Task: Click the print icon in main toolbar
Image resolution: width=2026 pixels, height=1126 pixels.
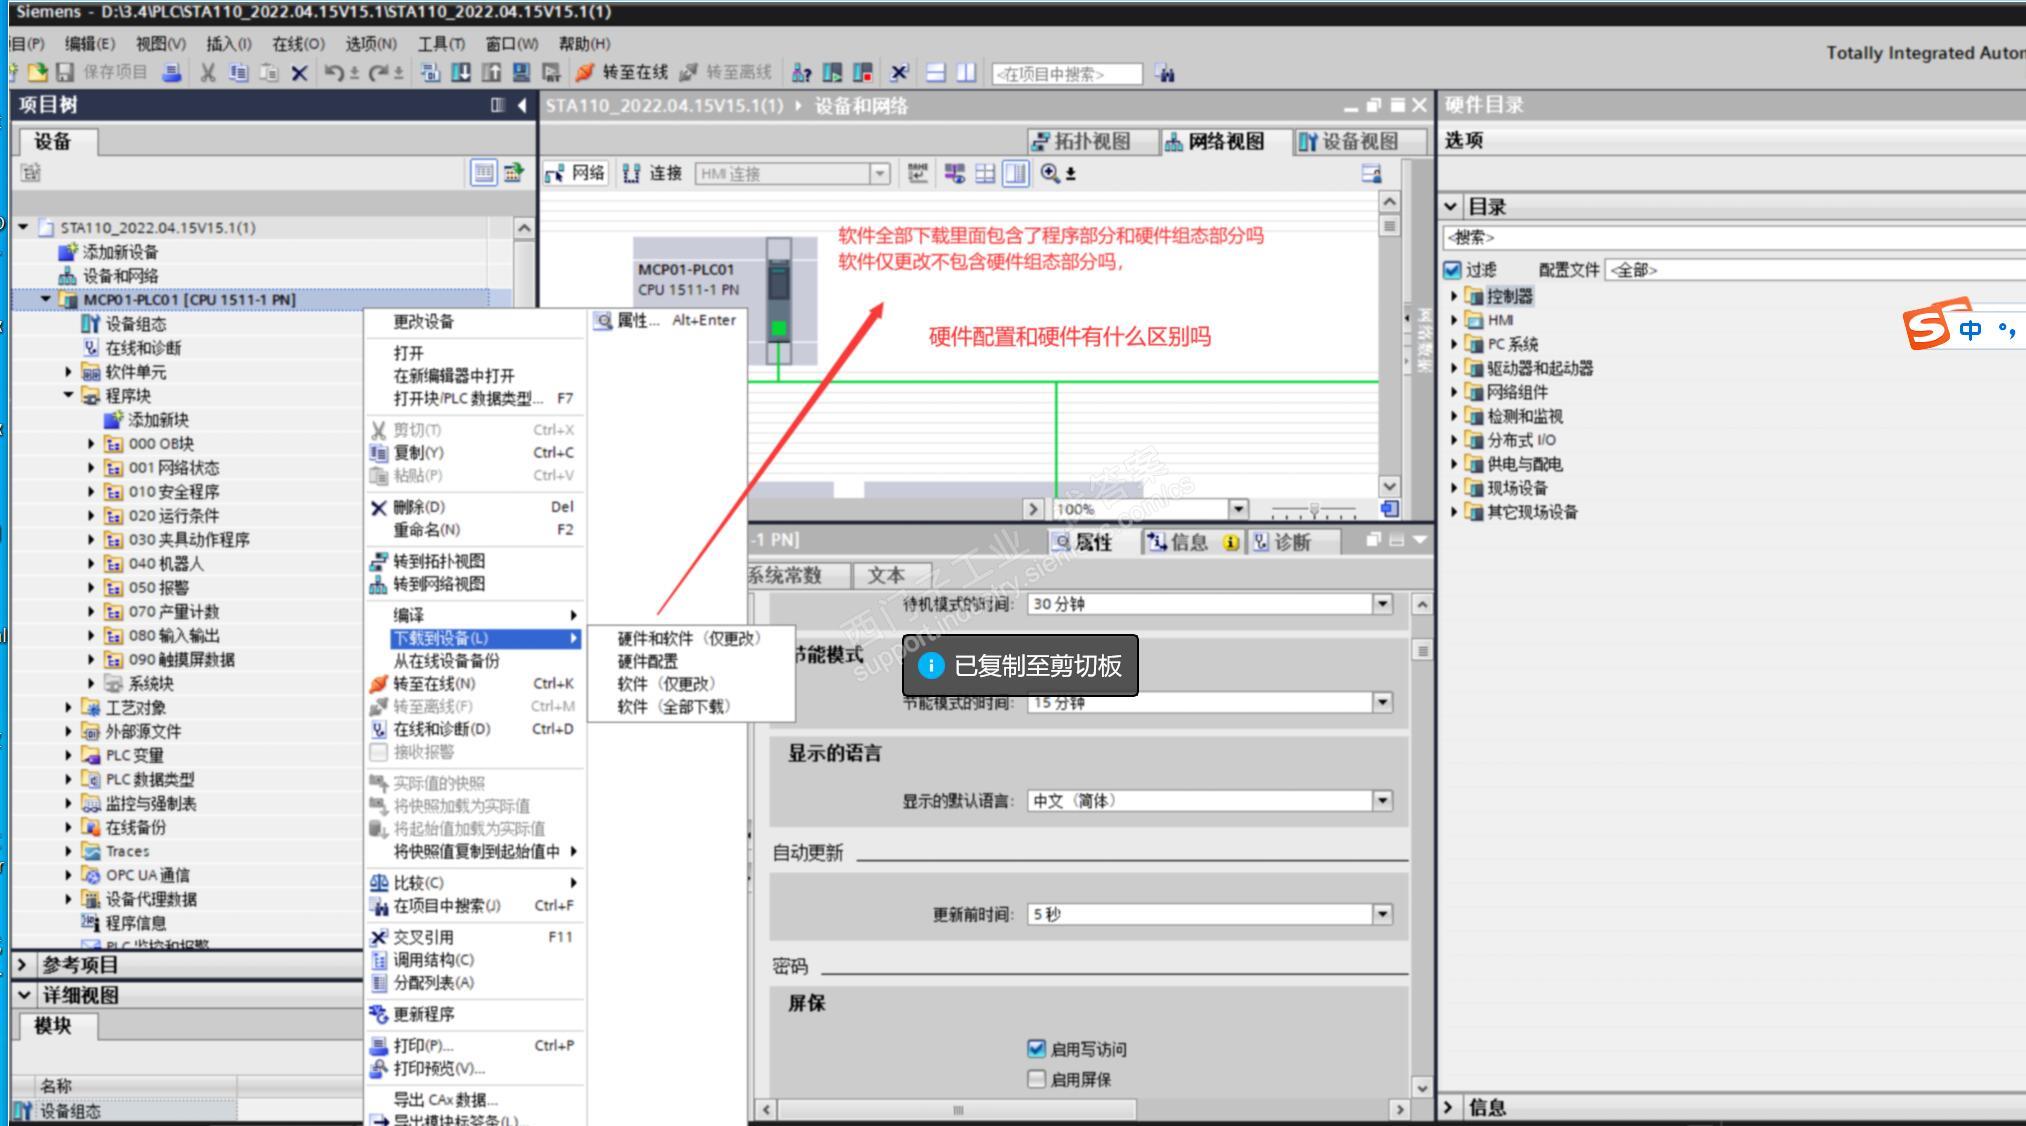Action: coord(172,72)
